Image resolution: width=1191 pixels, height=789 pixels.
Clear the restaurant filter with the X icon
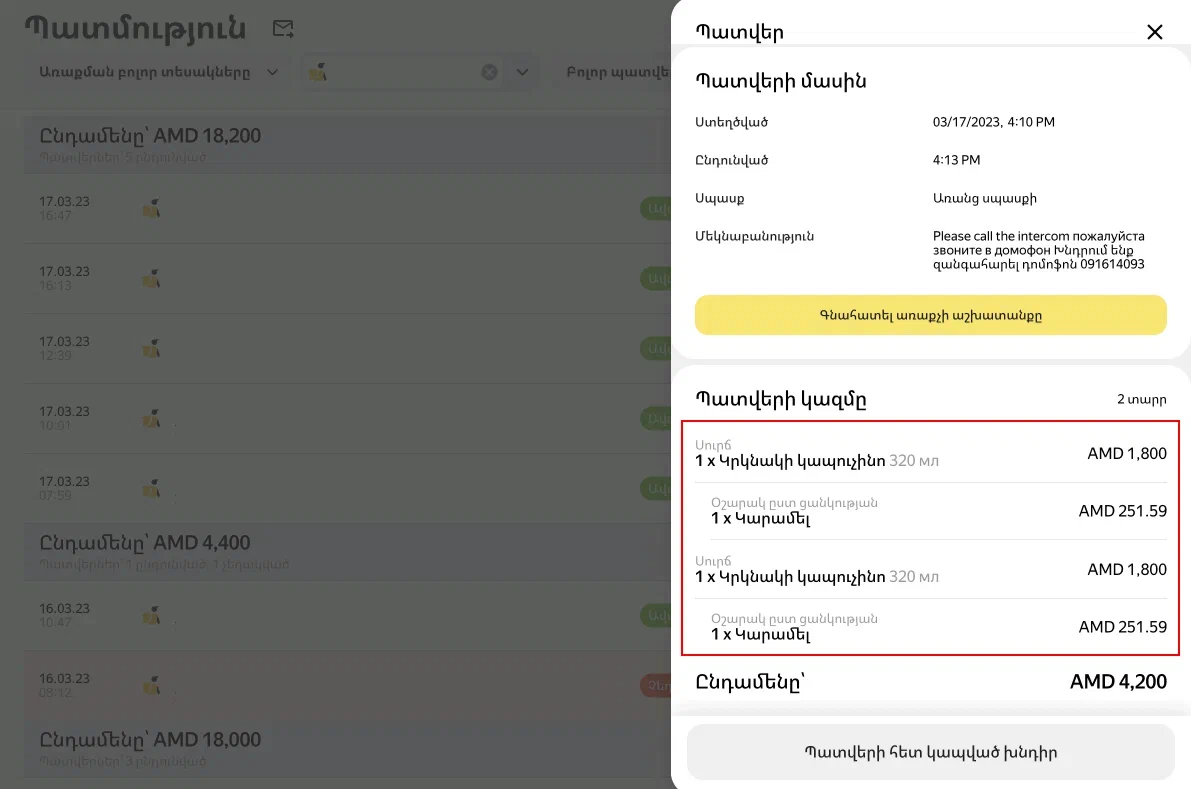[x=489, y=72]
